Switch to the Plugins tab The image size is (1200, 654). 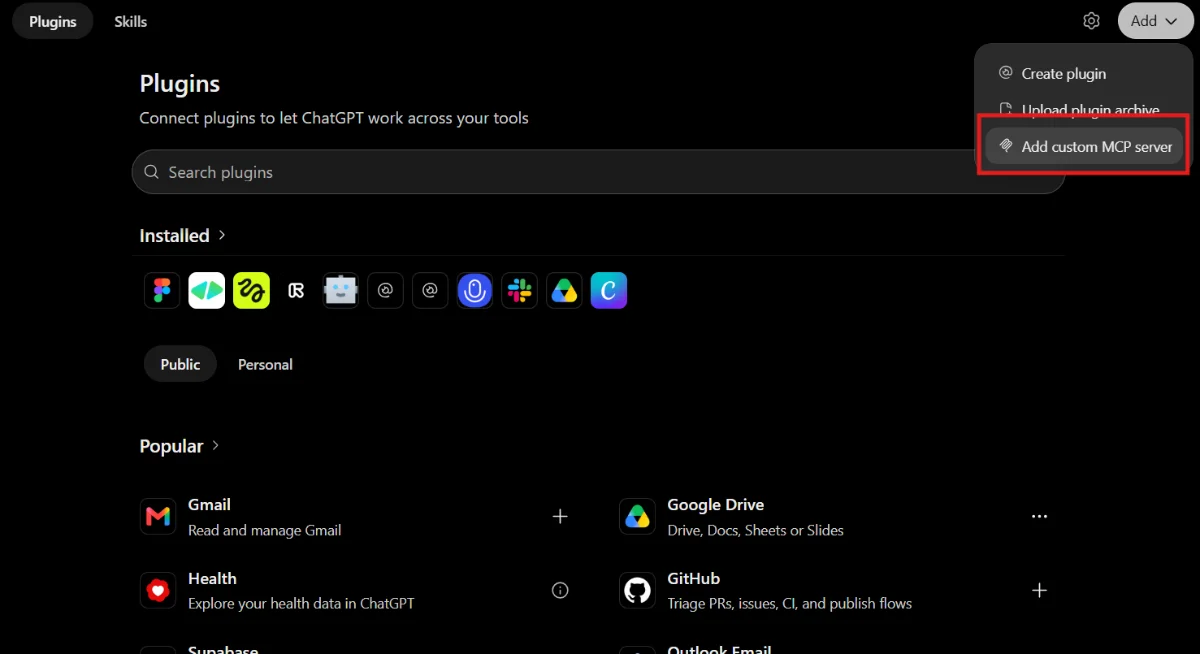click(53, 21)
